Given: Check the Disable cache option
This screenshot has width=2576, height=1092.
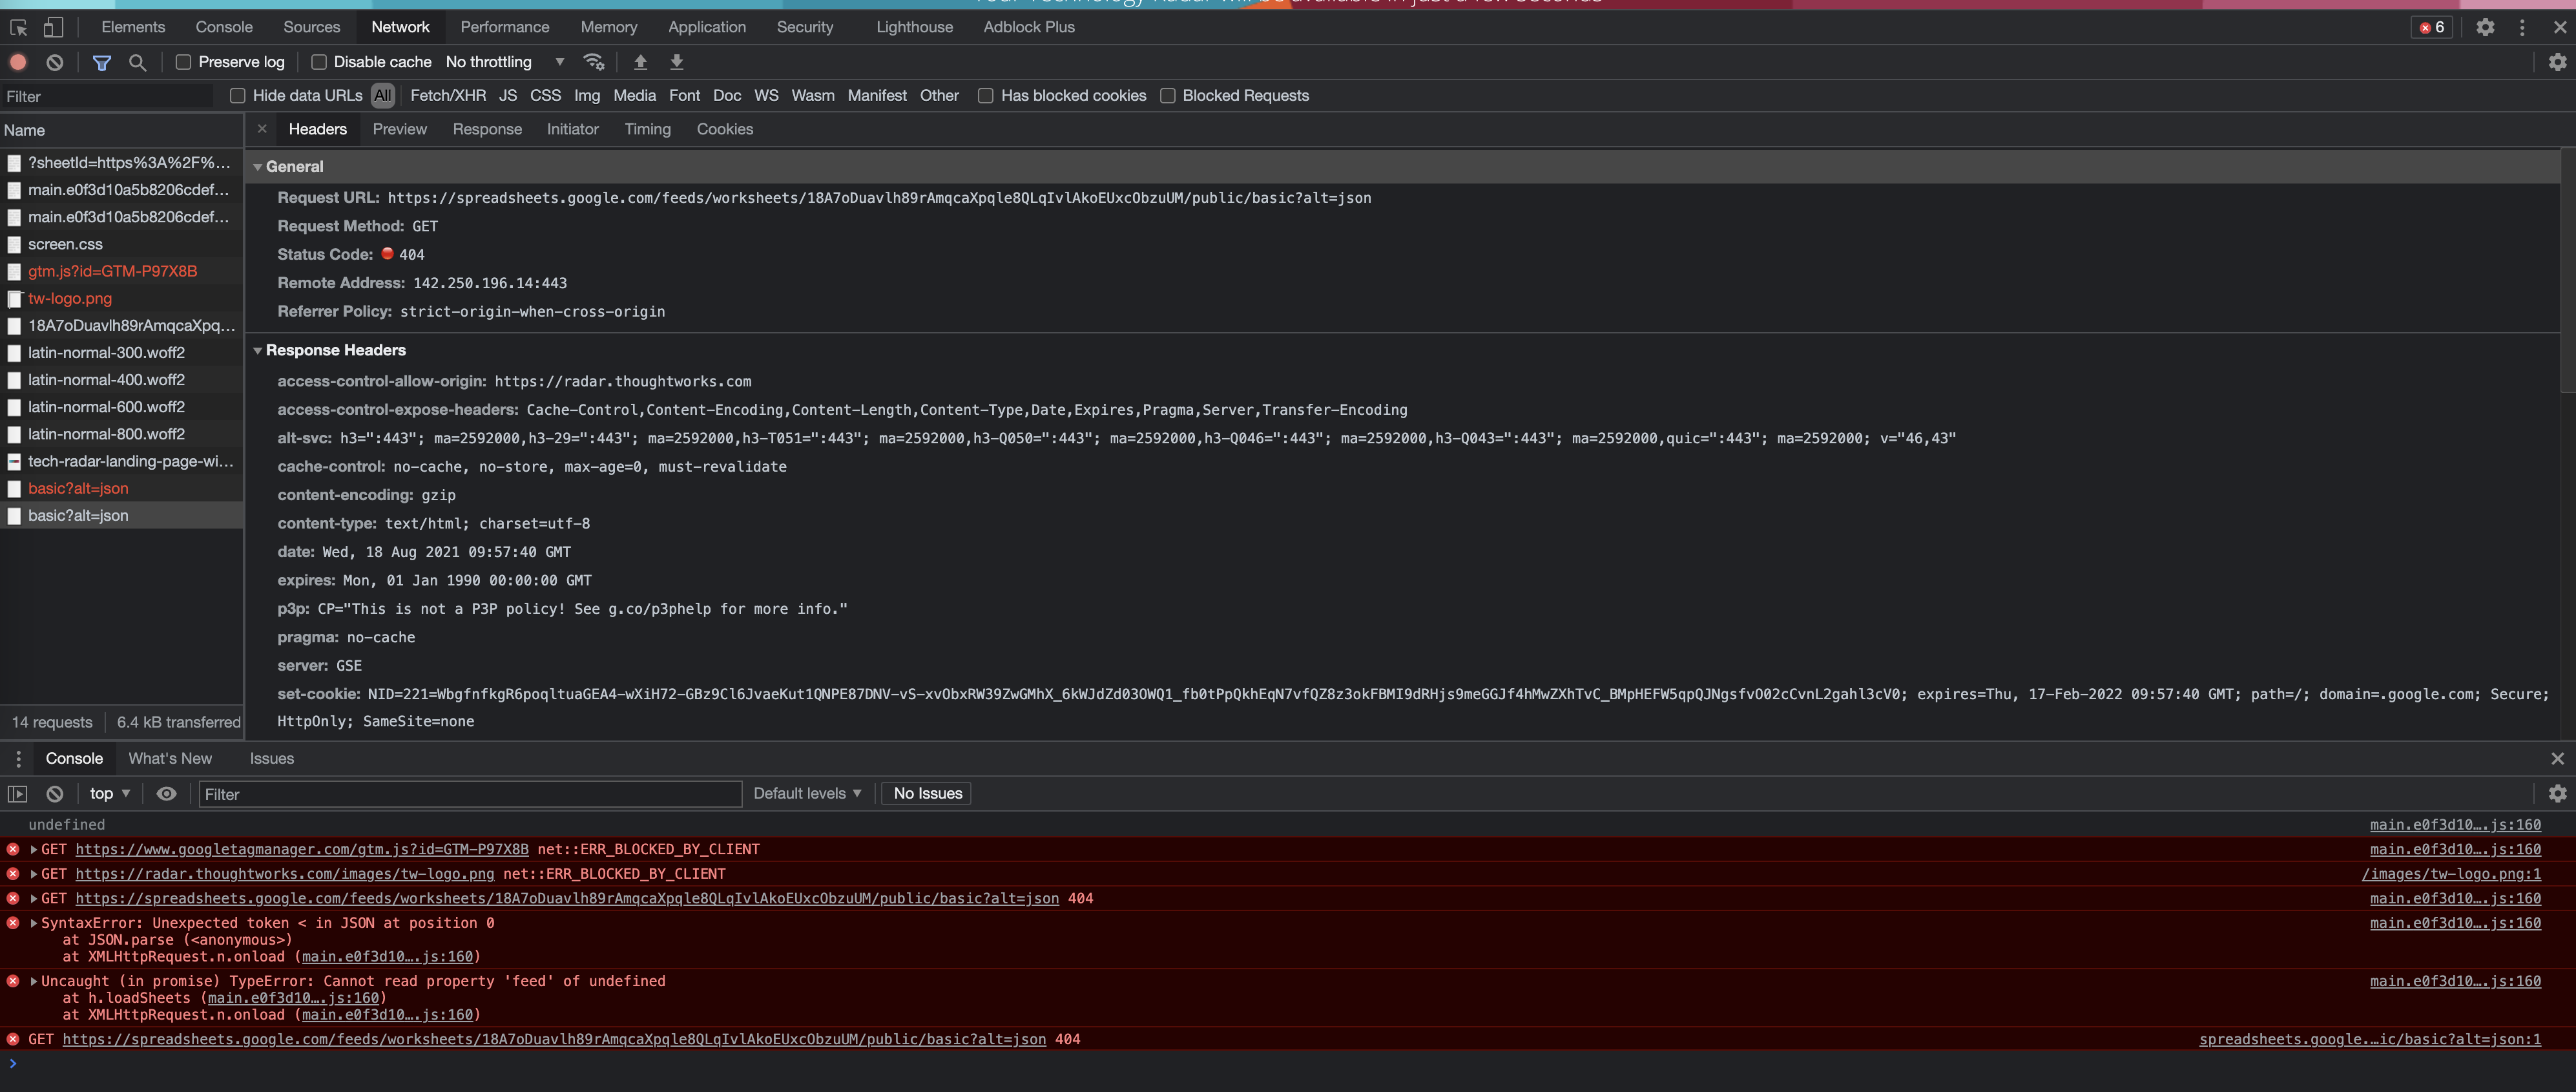Looking at the screenshot, I should 319,61.
